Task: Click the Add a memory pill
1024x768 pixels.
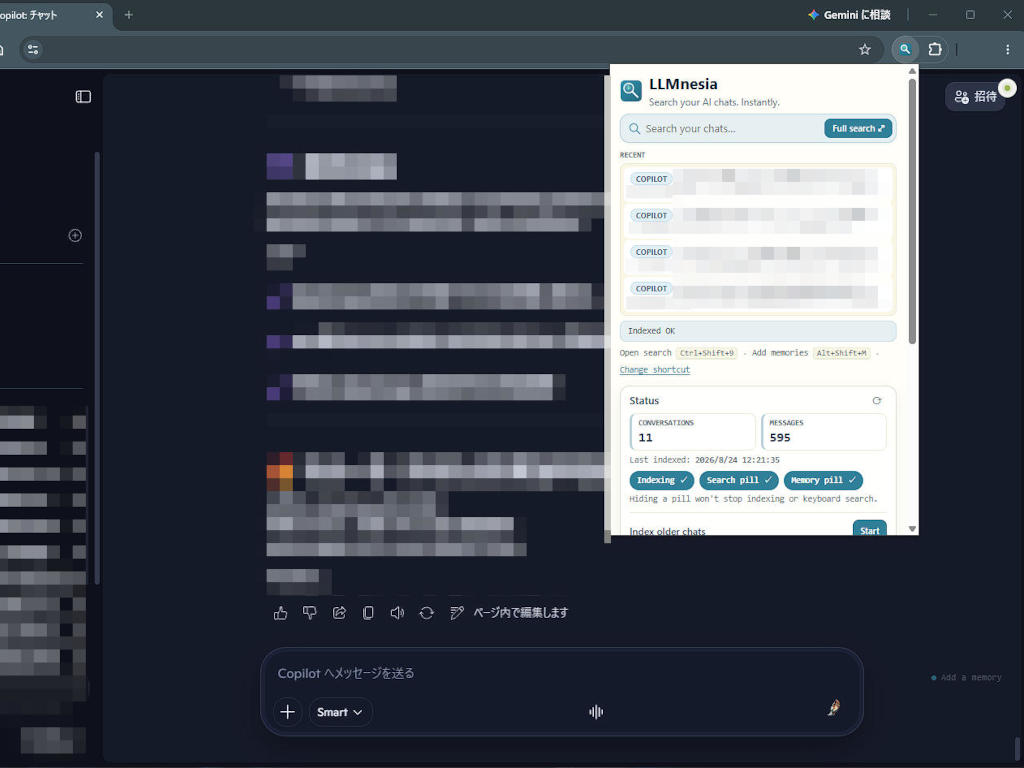Action: pyautogui.click(x=967, y=677)
